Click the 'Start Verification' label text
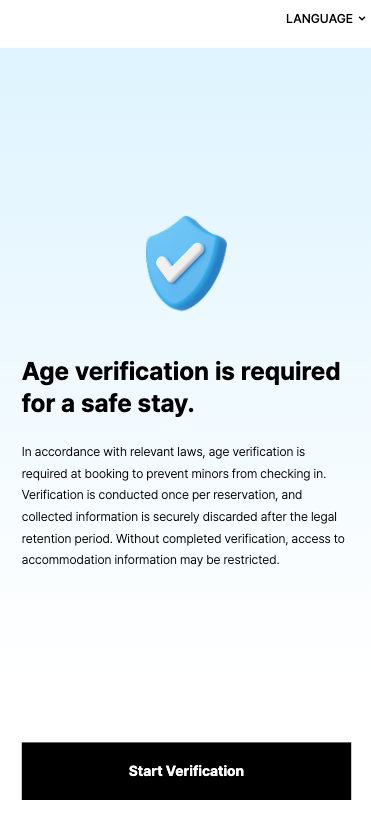Screen dimensions: 371x817 click(186, 771)
